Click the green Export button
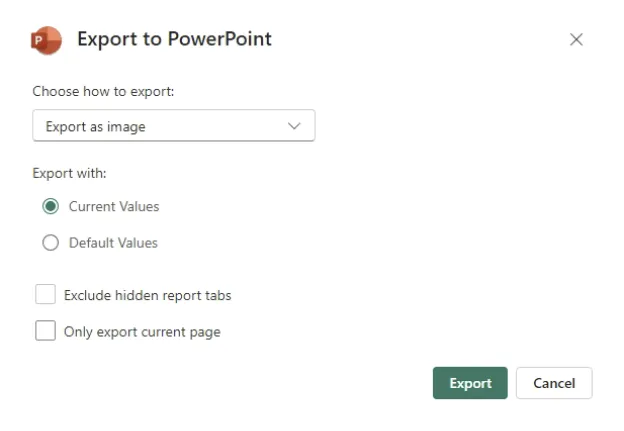 [470, 383]
